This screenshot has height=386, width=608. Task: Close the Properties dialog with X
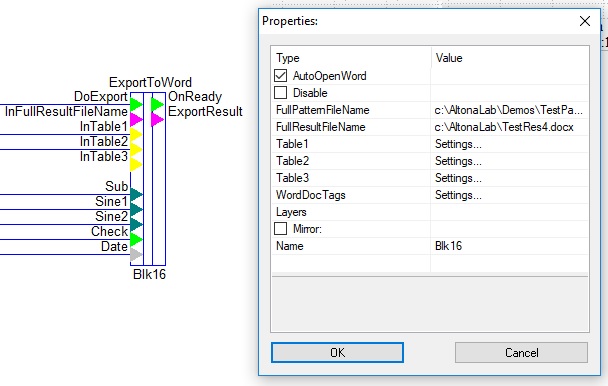pyautogui.click(x=585, y=21)
